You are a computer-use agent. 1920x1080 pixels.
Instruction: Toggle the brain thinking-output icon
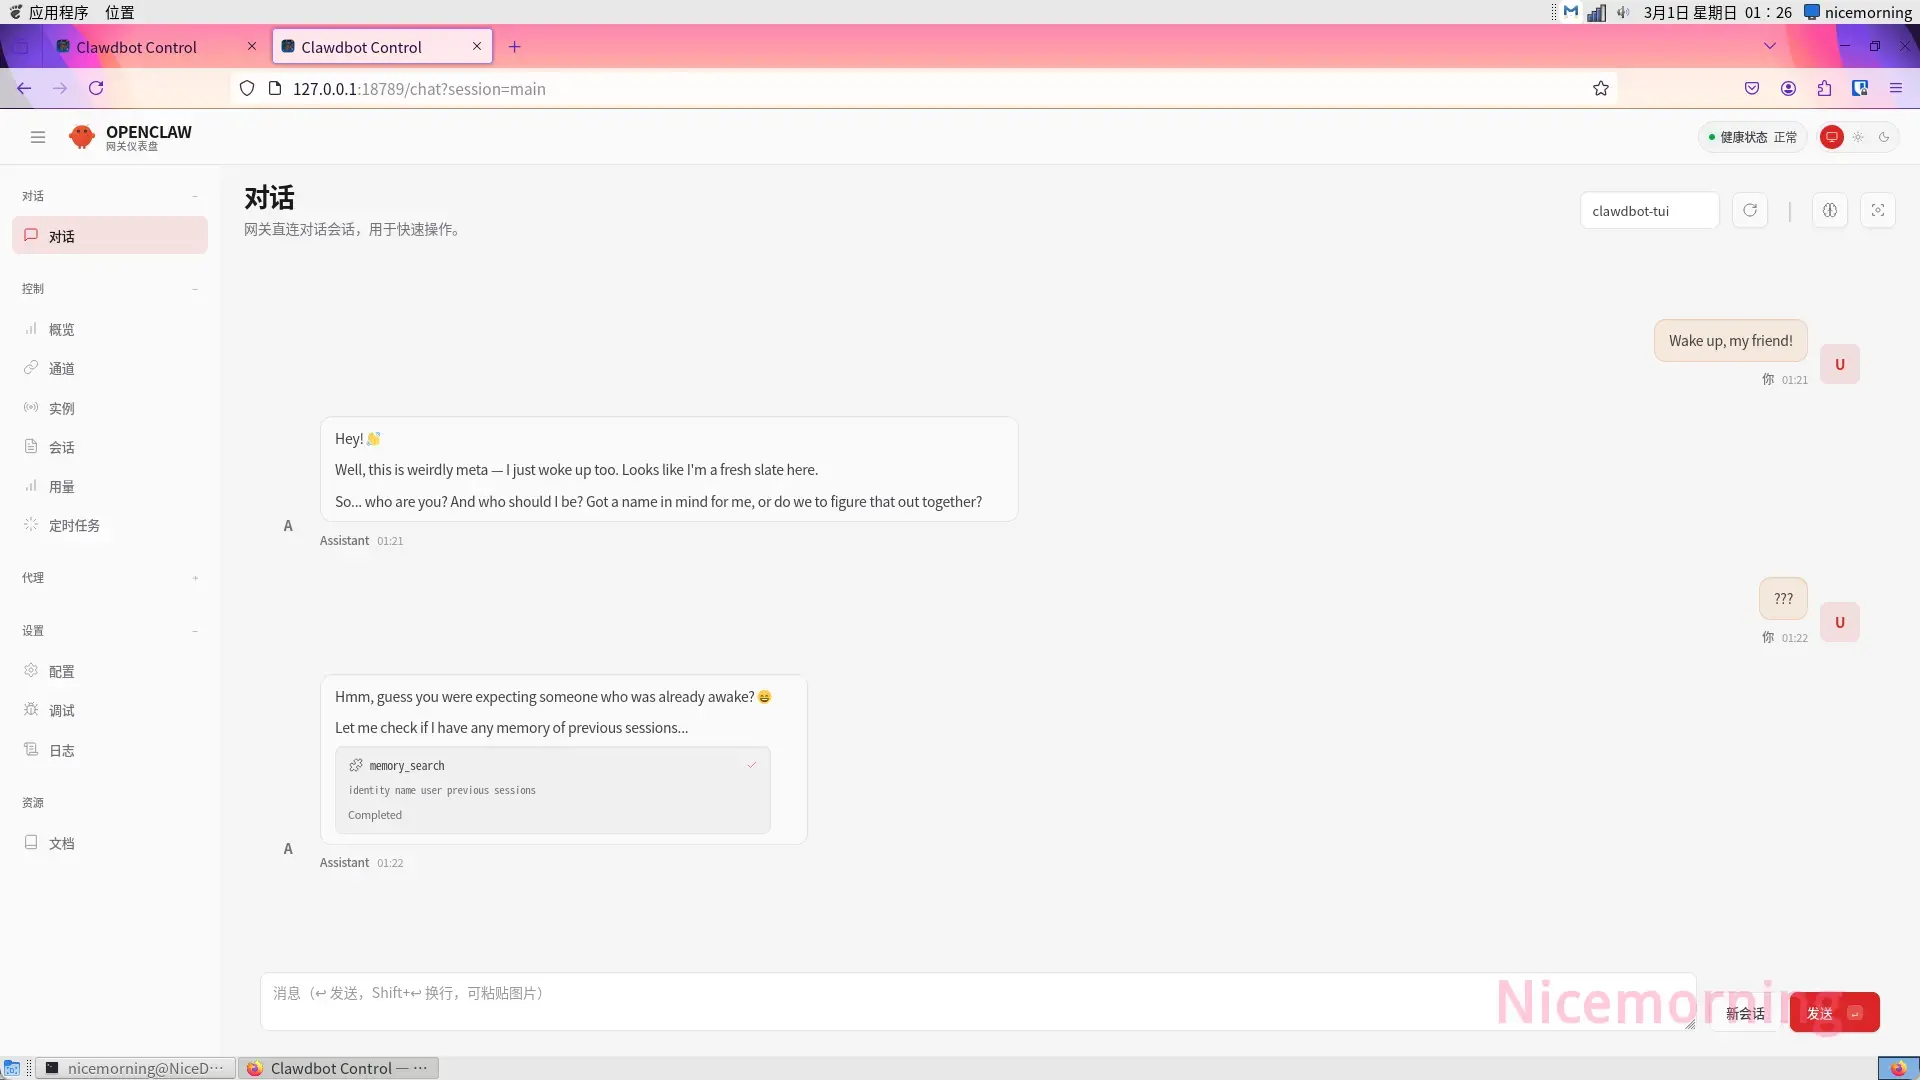point(1829,210)
